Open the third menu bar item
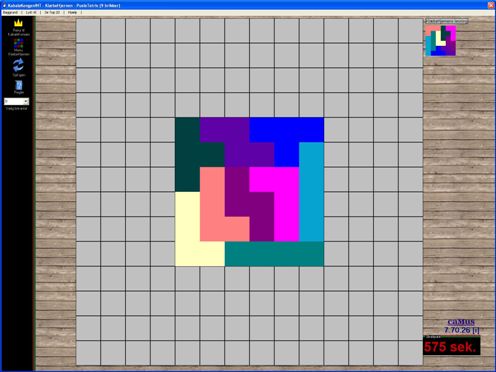This screenshot has height=372, width=496. [52, 12]
